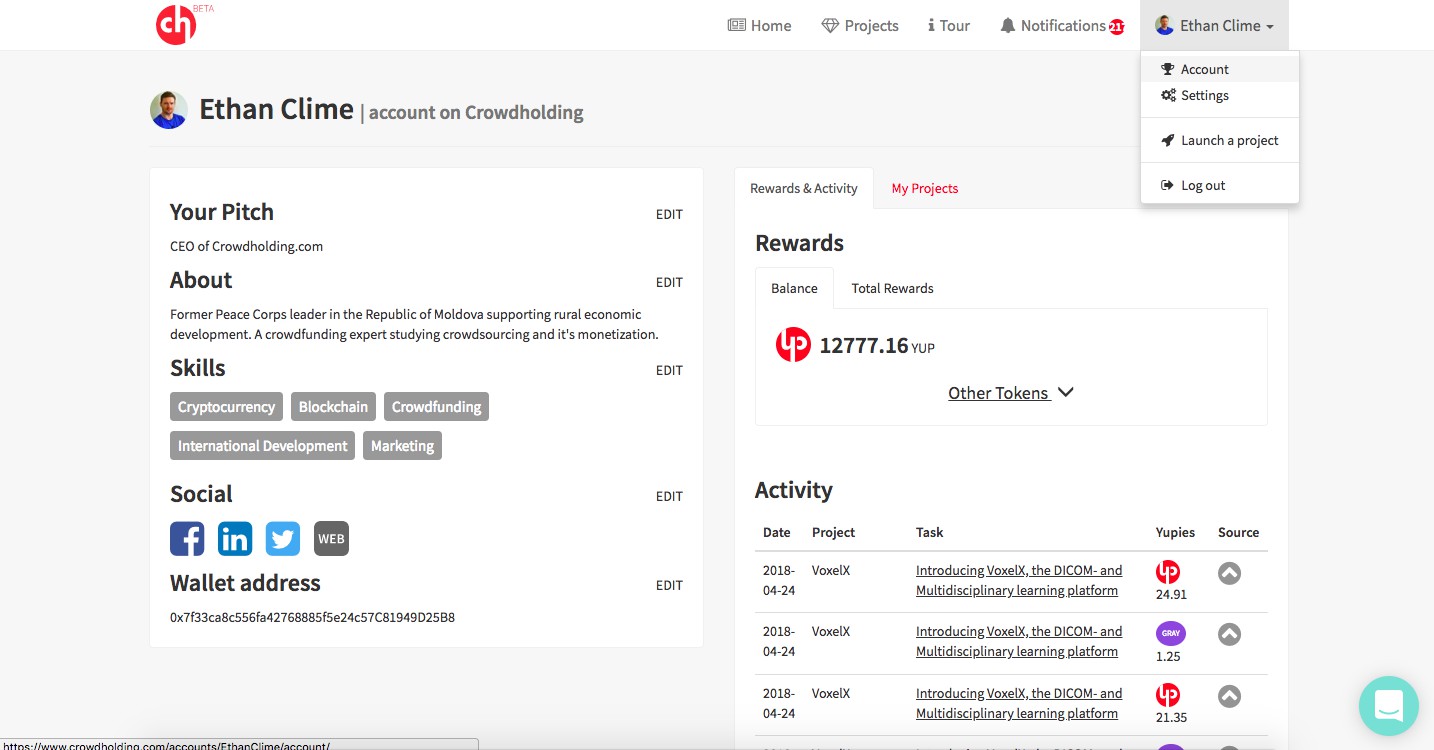Open Tour in navigation bar
1434x750 pixels.
tap(949, 25)
